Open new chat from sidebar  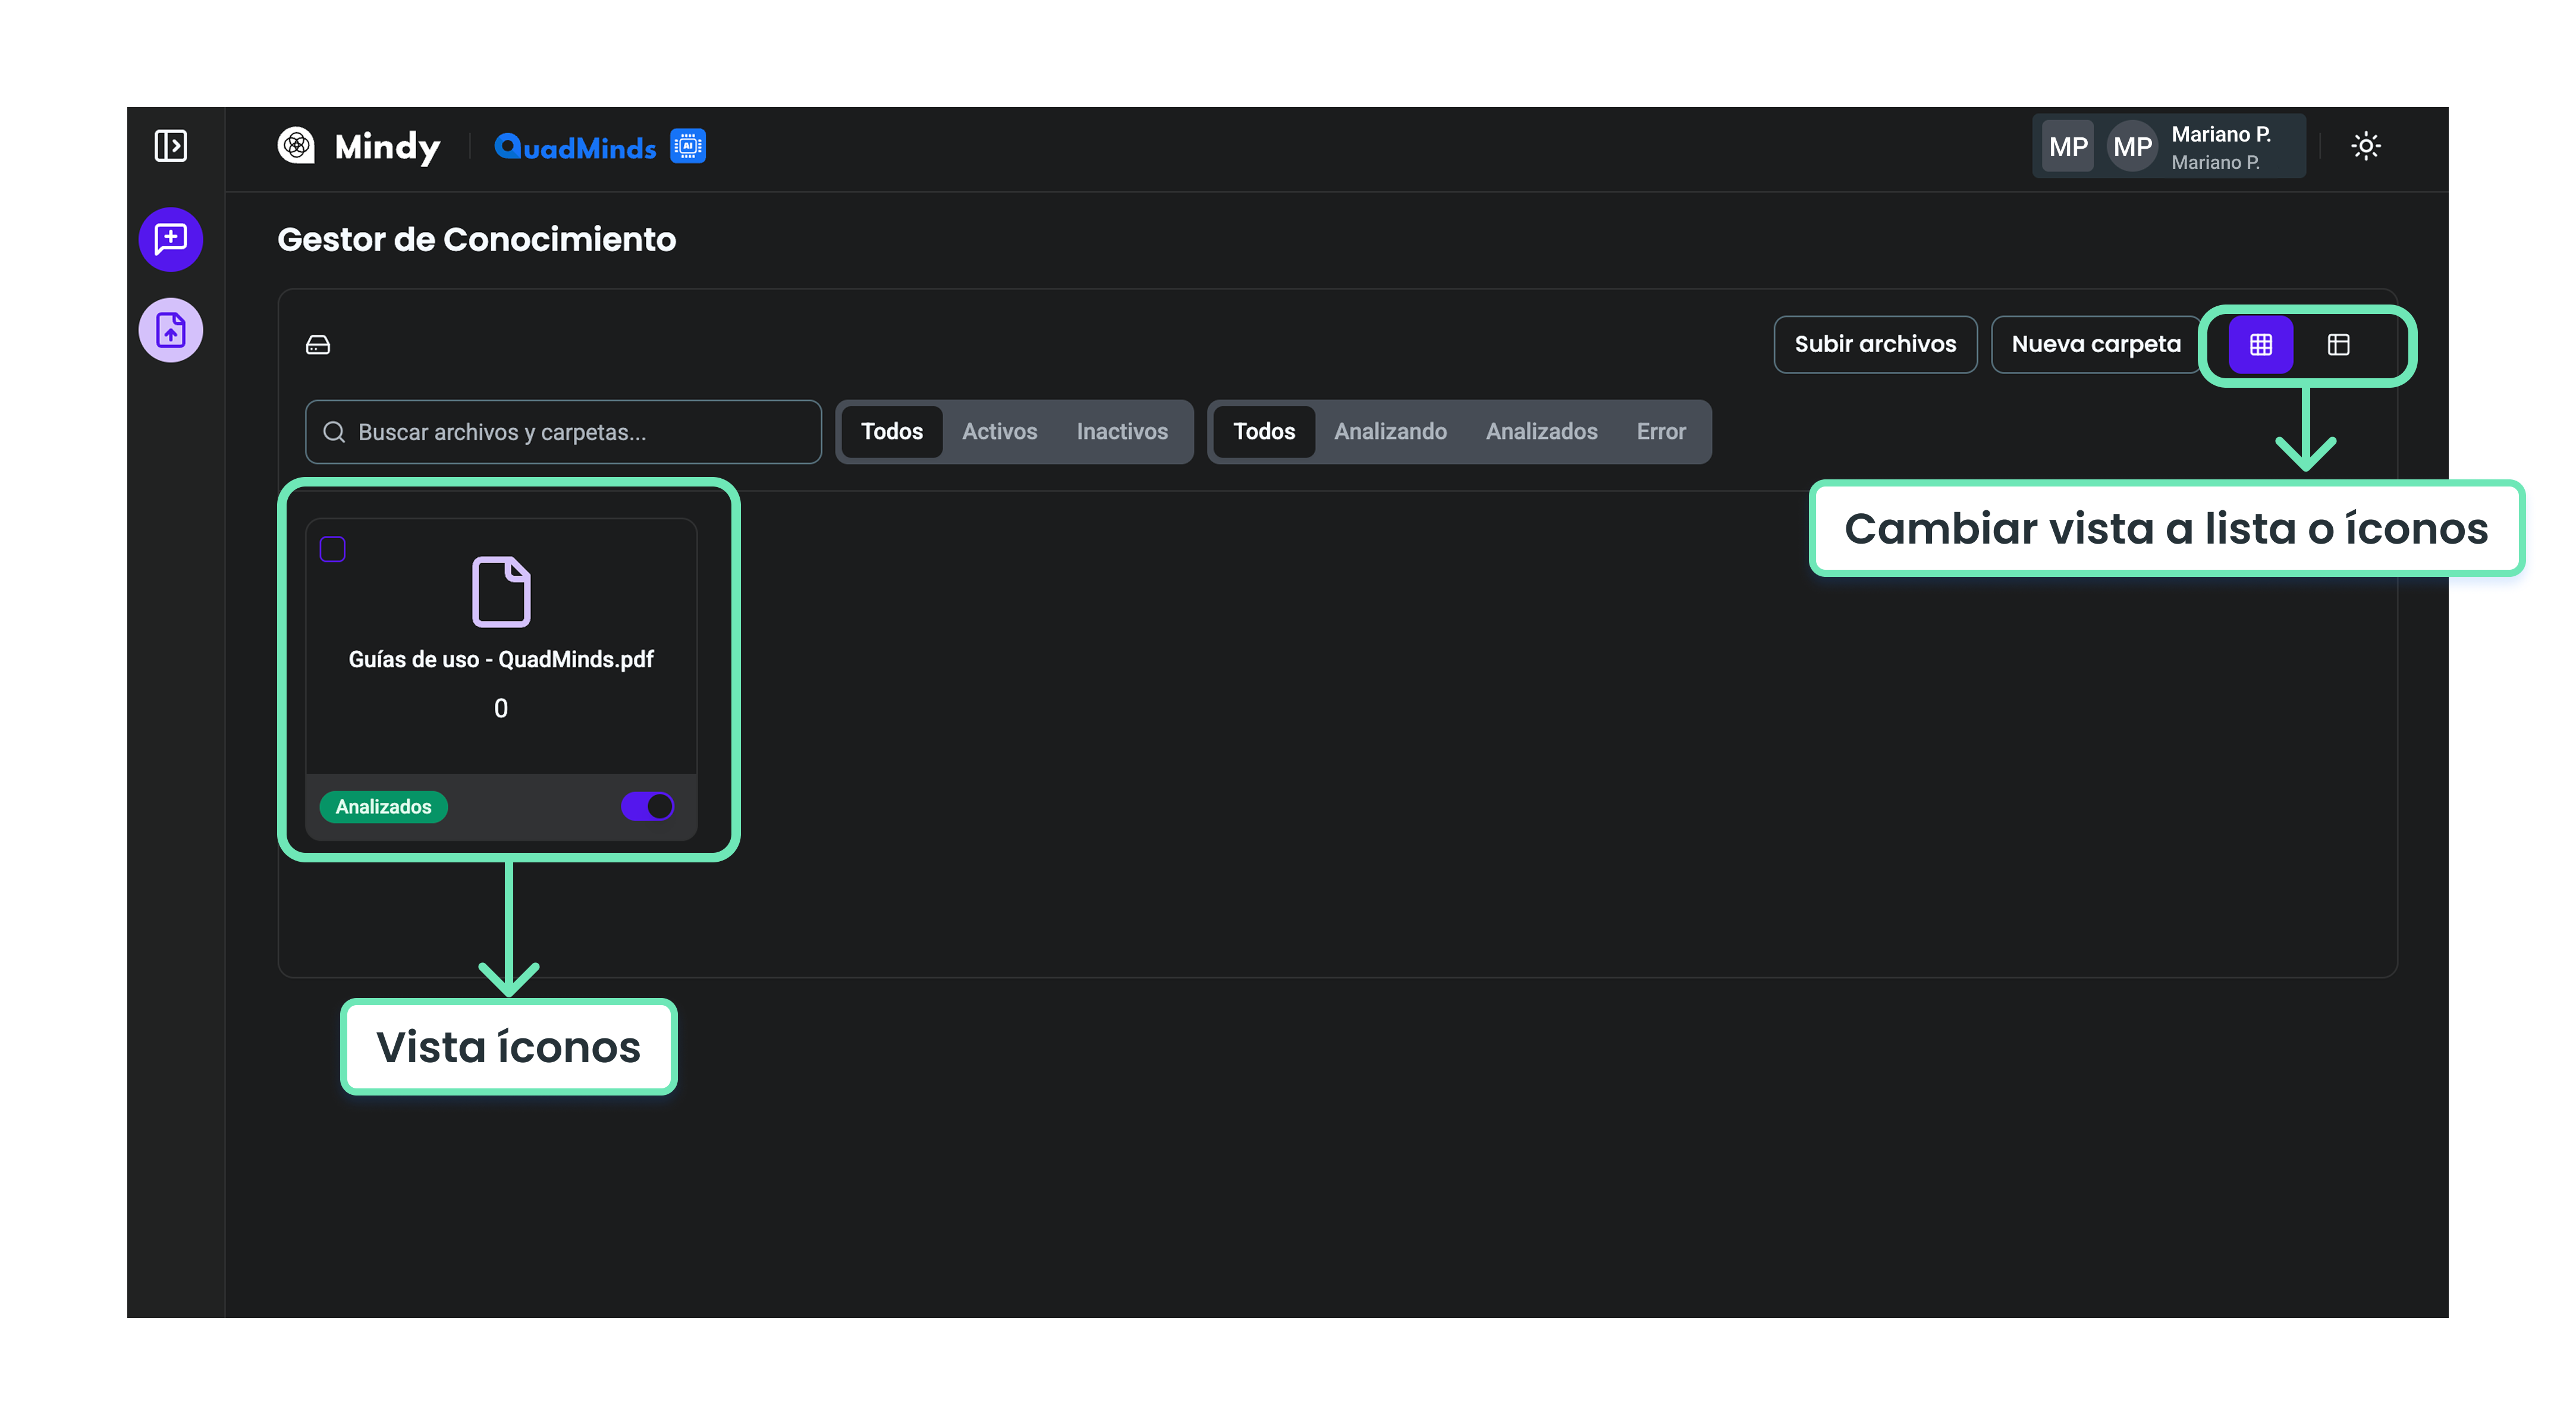pos(171,239)
